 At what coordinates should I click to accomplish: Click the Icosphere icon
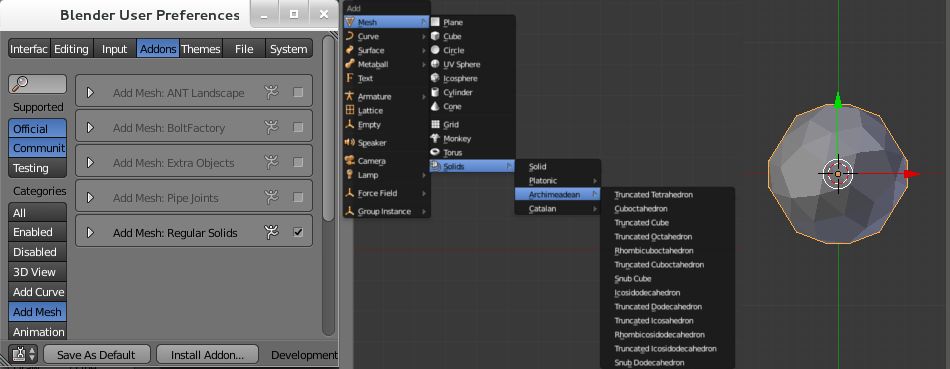435,78
